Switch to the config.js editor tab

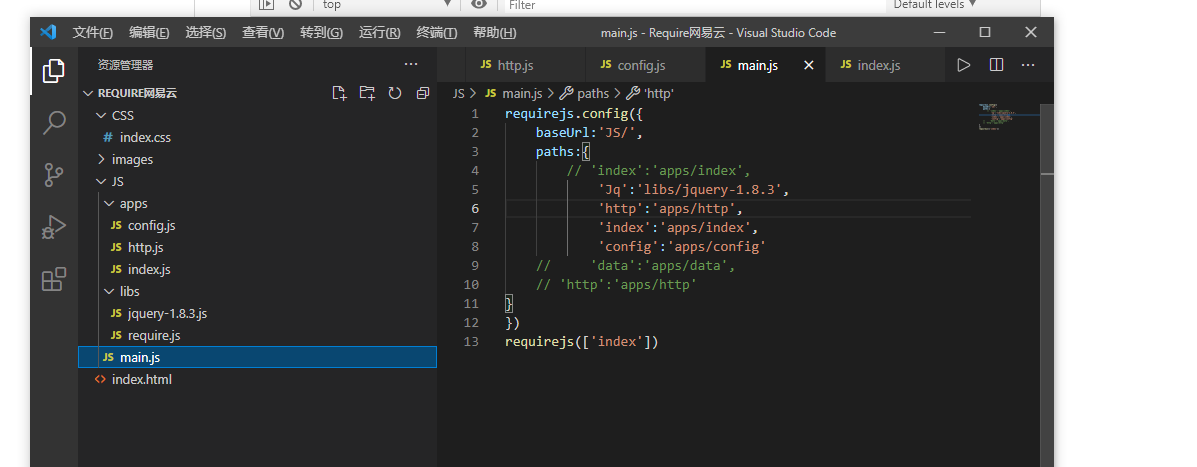(x=646, y=65)
